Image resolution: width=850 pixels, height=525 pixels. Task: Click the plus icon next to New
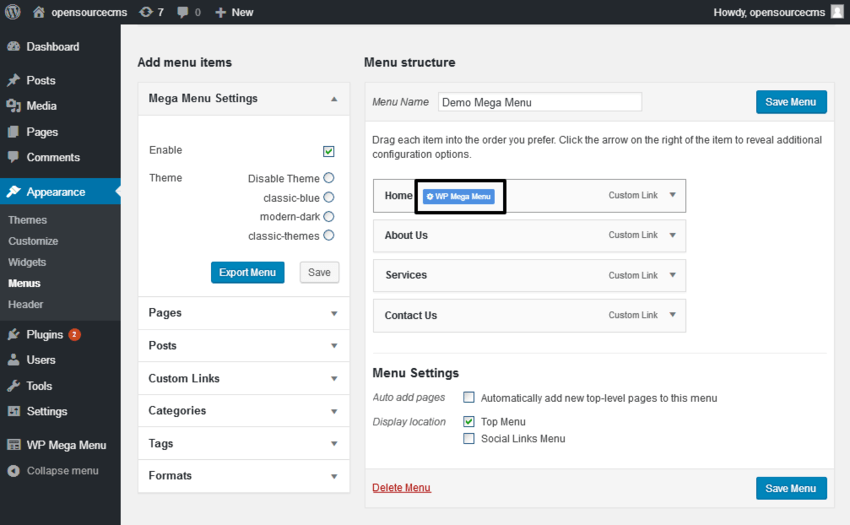click(x=220, y=12)
